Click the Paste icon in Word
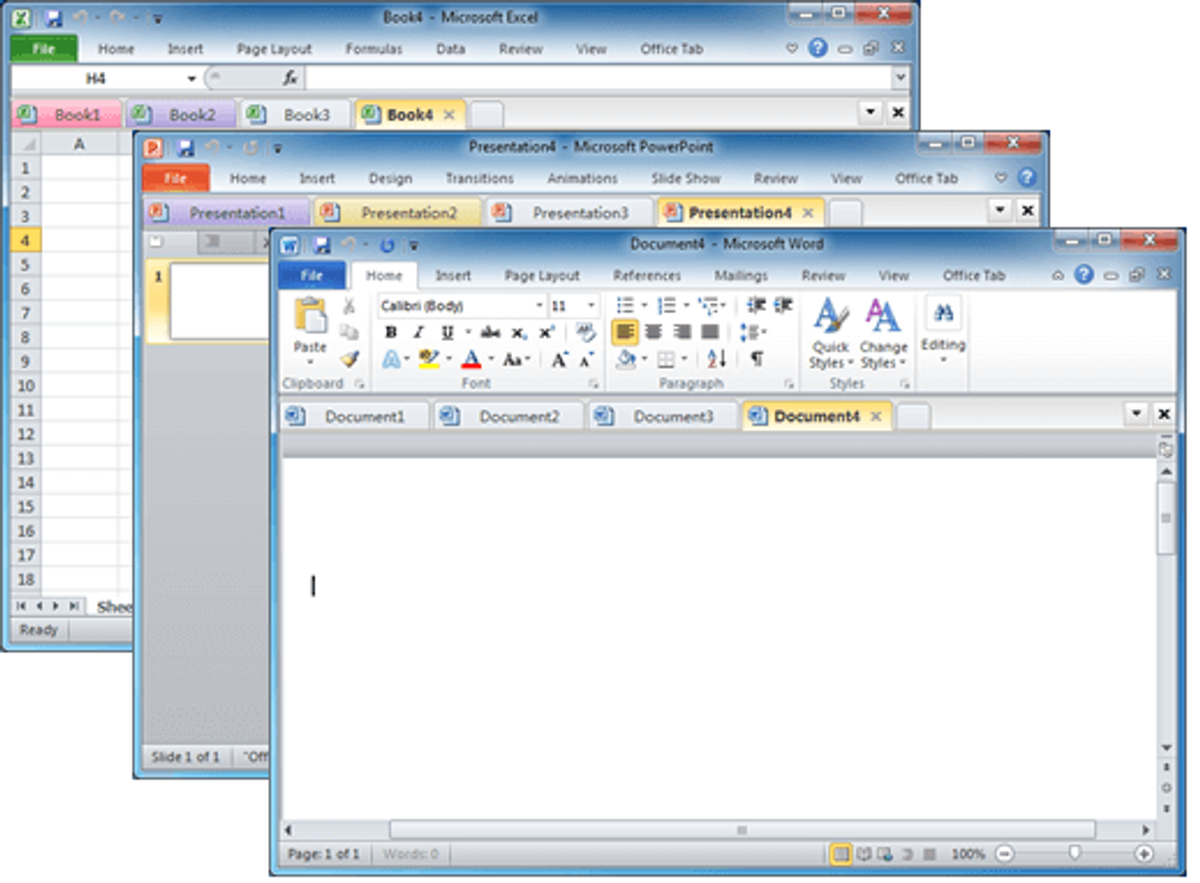Screen dimensions: 1200x883 pos(310,316)
